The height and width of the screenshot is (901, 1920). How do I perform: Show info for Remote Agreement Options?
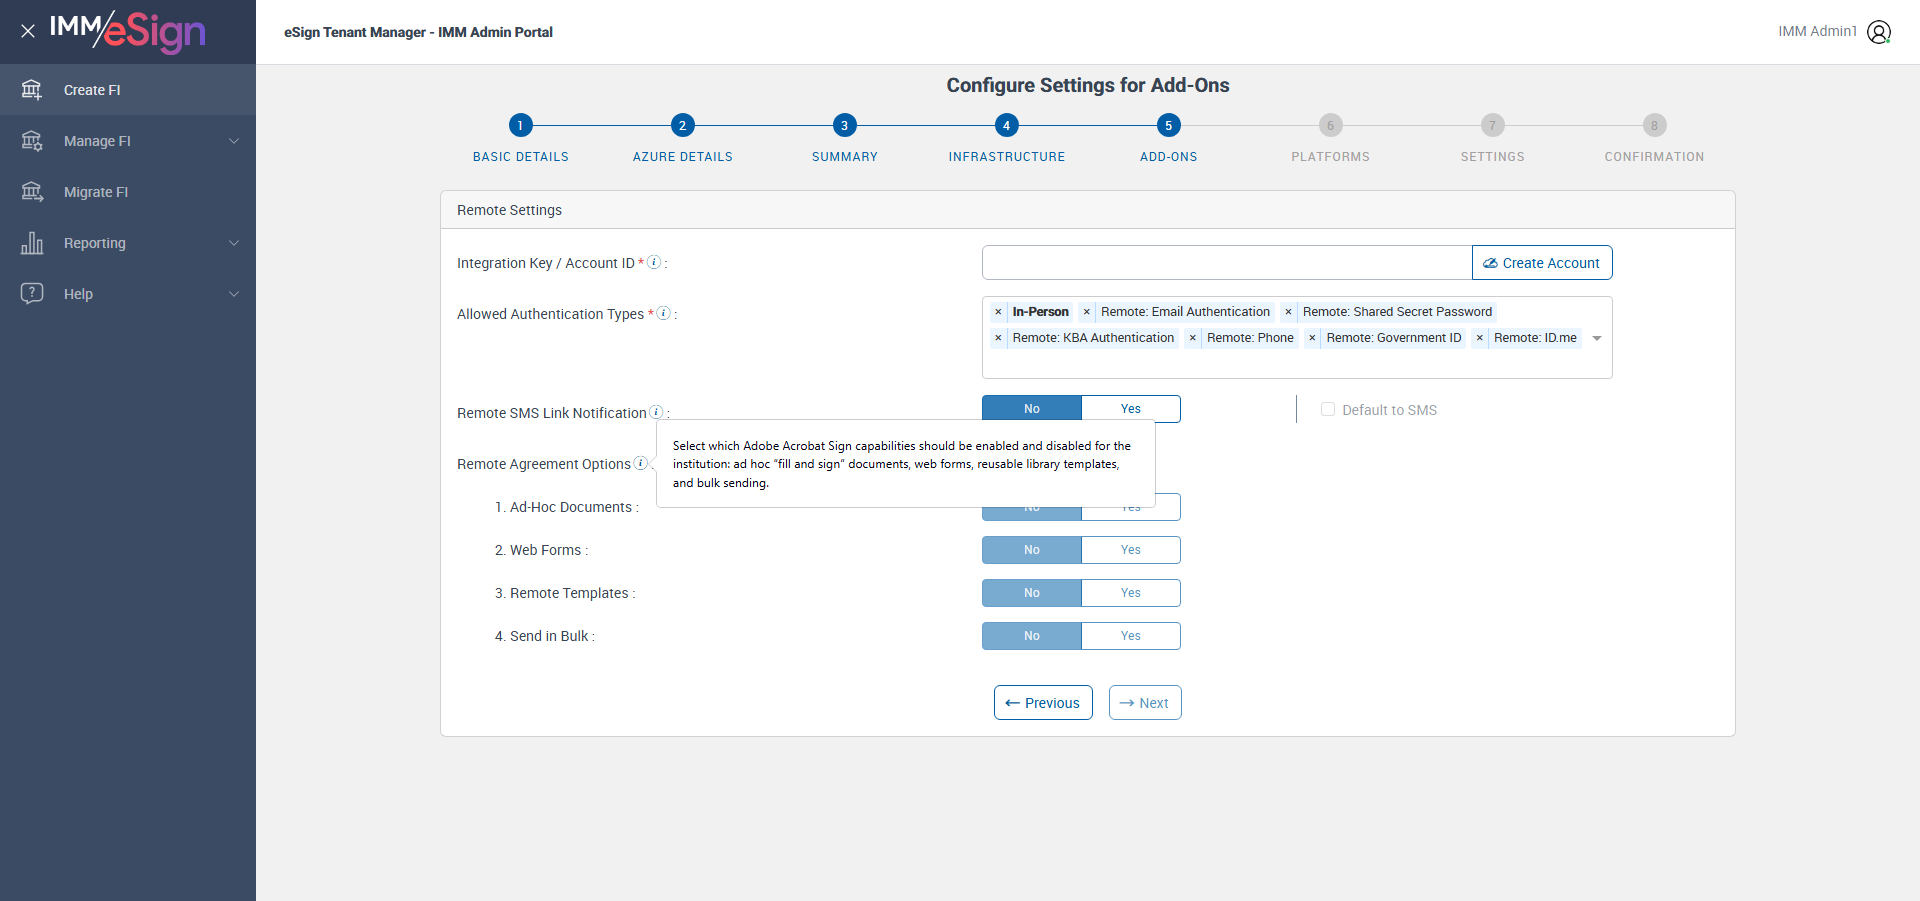pyautogui.click(x=640, y=463)
